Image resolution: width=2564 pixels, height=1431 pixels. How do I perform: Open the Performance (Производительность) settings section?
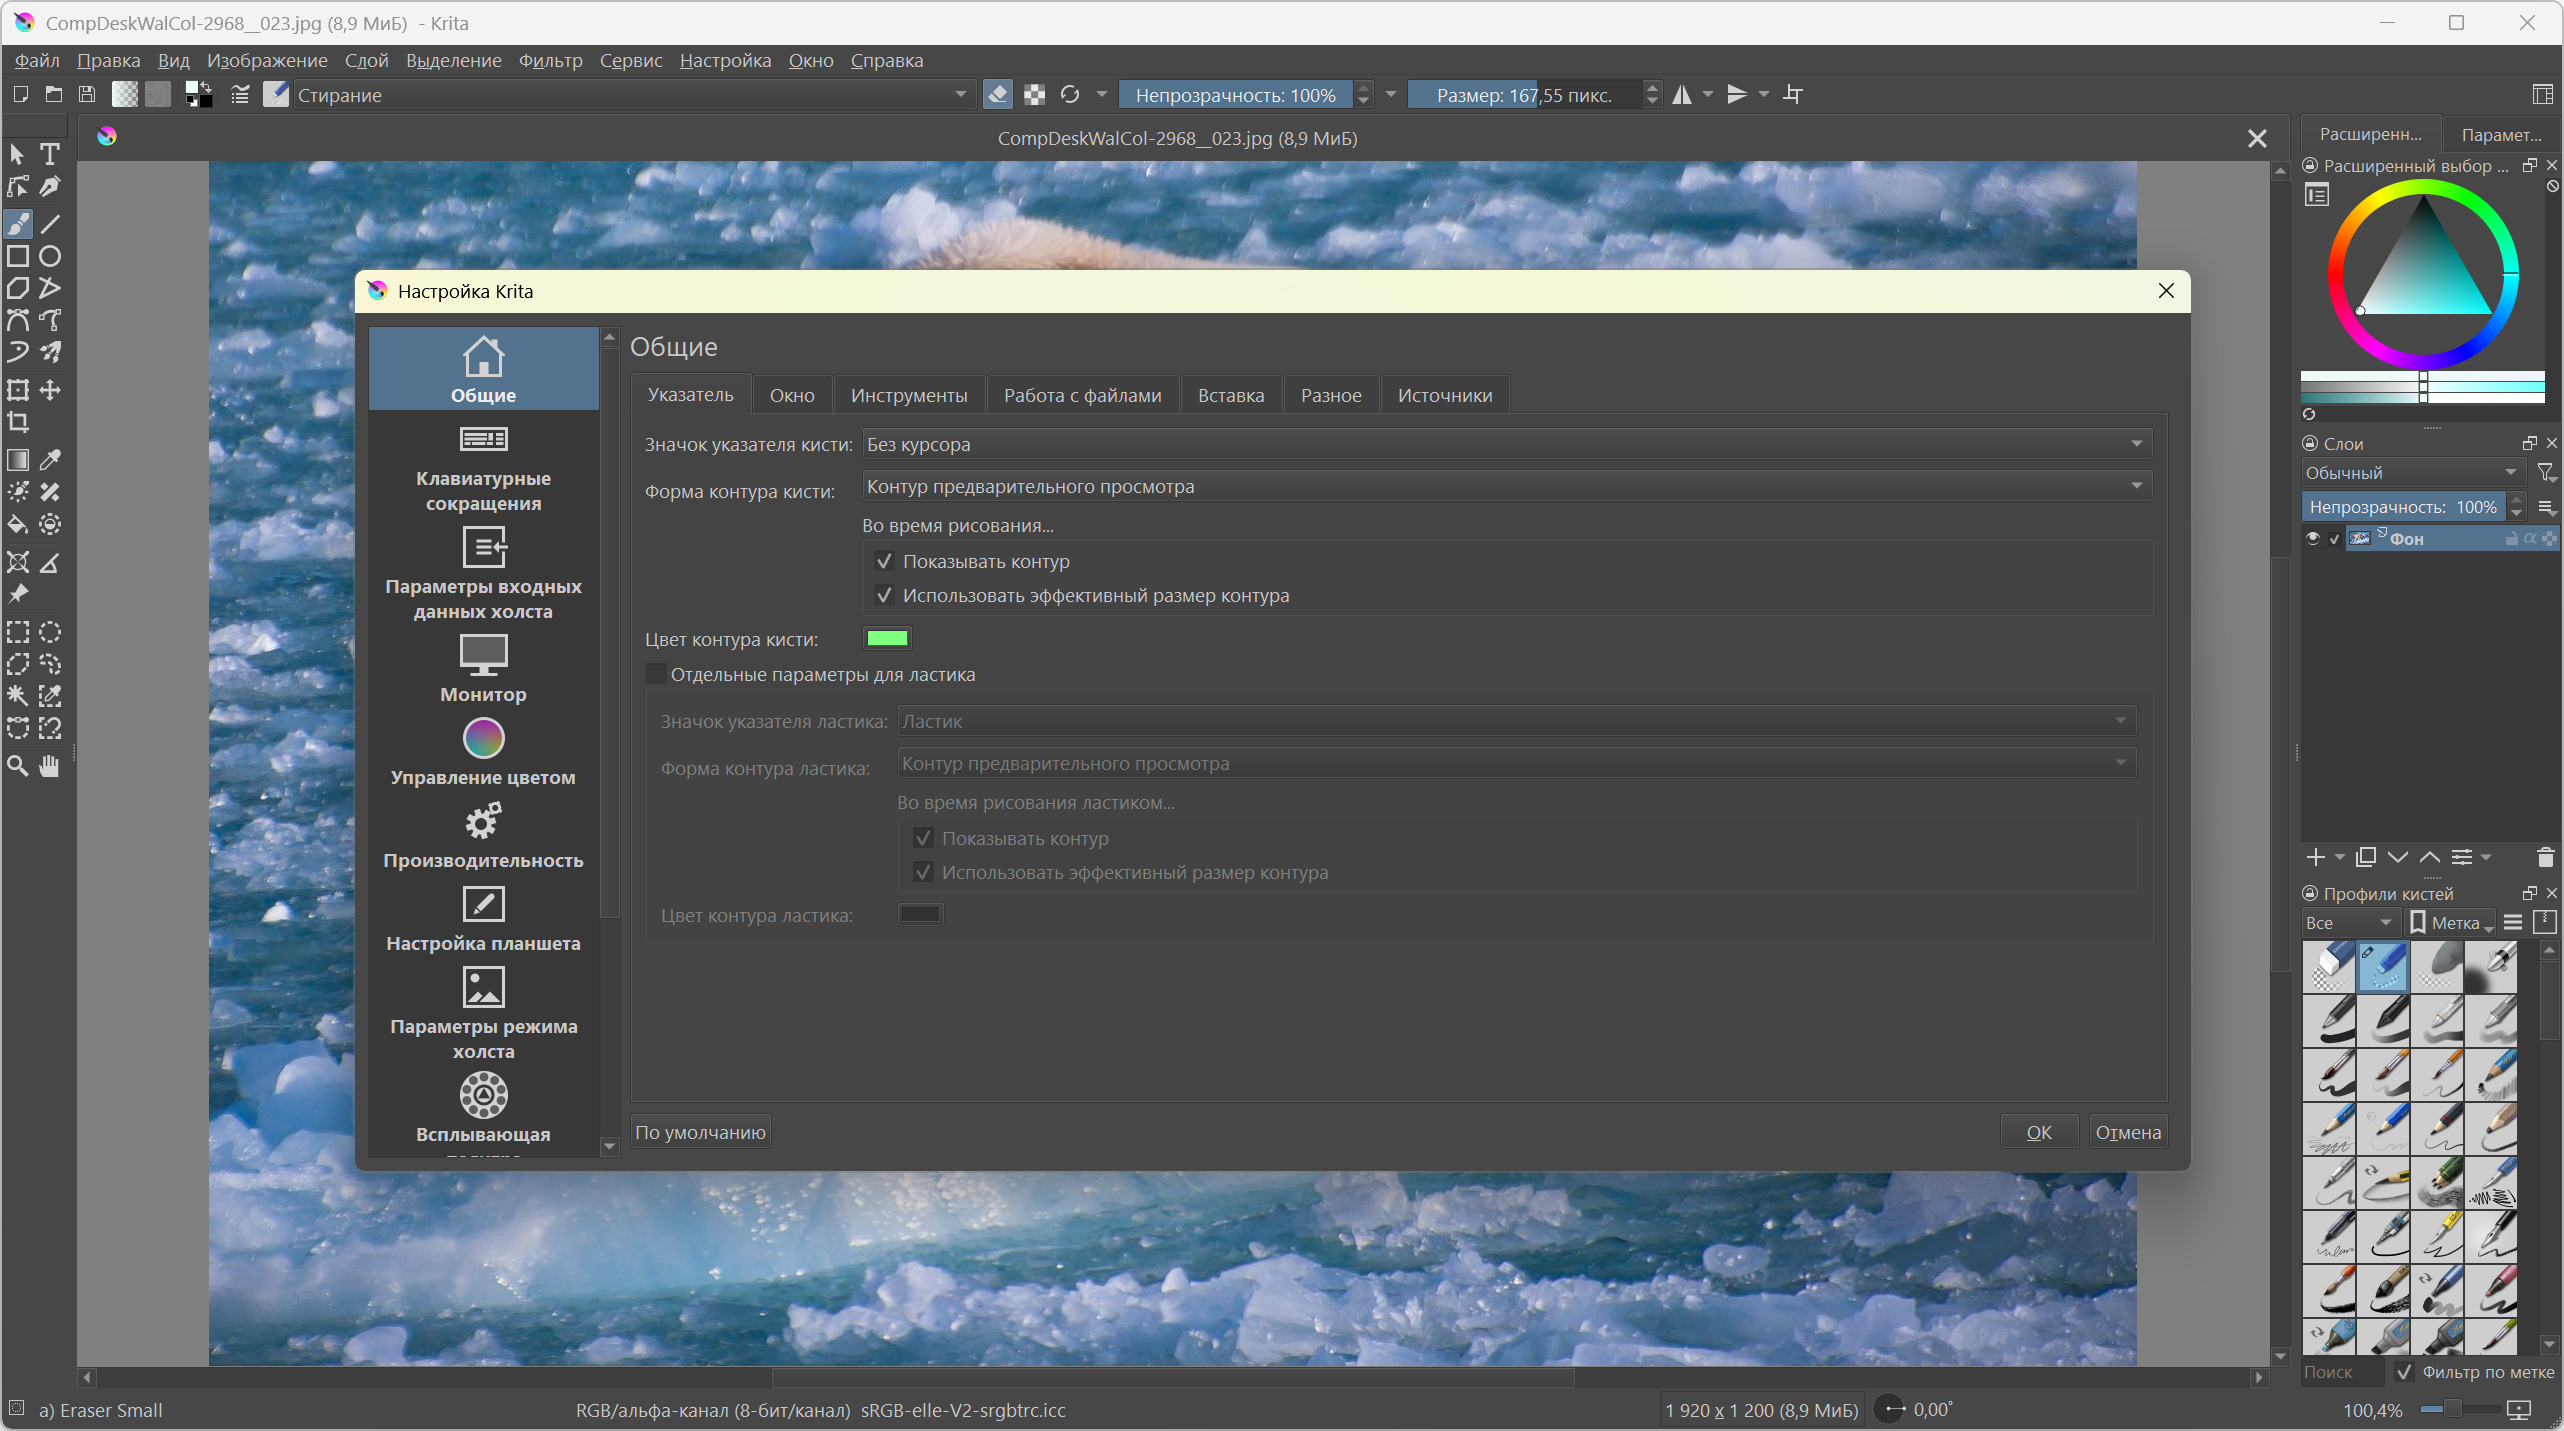coord(483,836)
